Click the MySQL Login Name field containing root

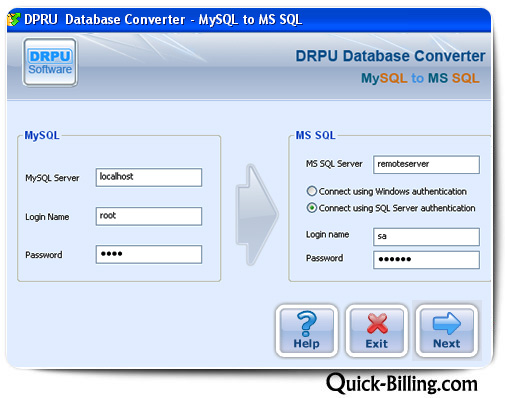(149, 216)
